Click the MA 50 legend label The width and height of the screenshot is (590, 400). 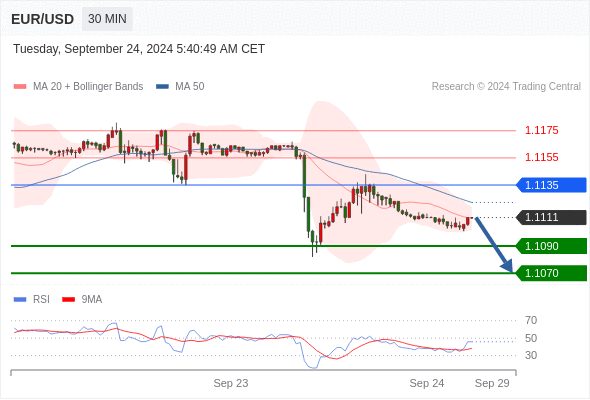[190, 87]
